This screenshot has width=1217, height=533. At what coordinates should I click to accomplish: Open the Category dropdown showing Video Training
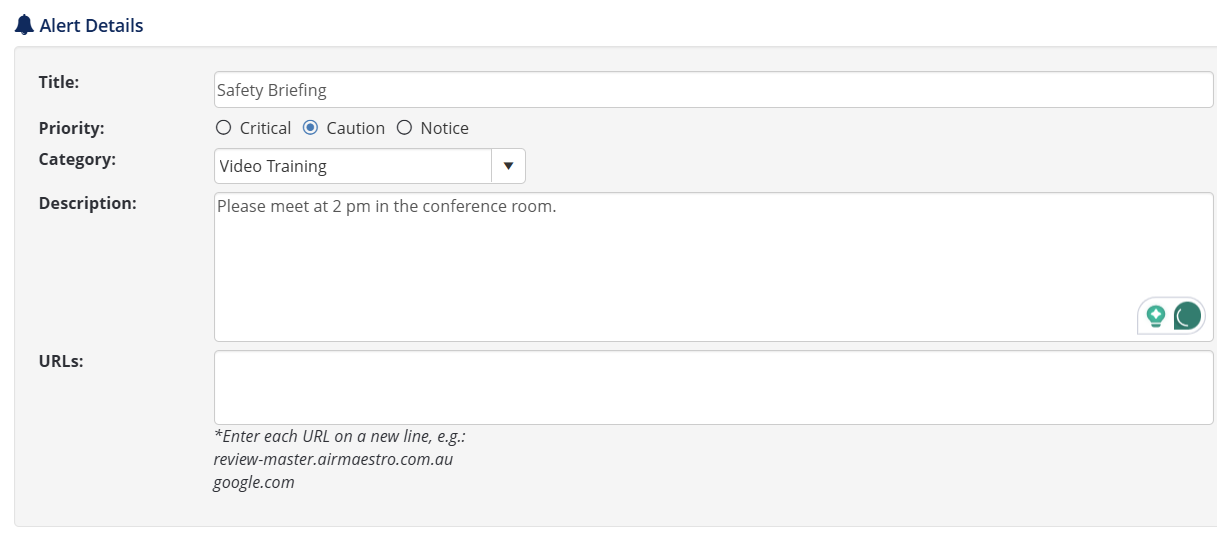353,166
